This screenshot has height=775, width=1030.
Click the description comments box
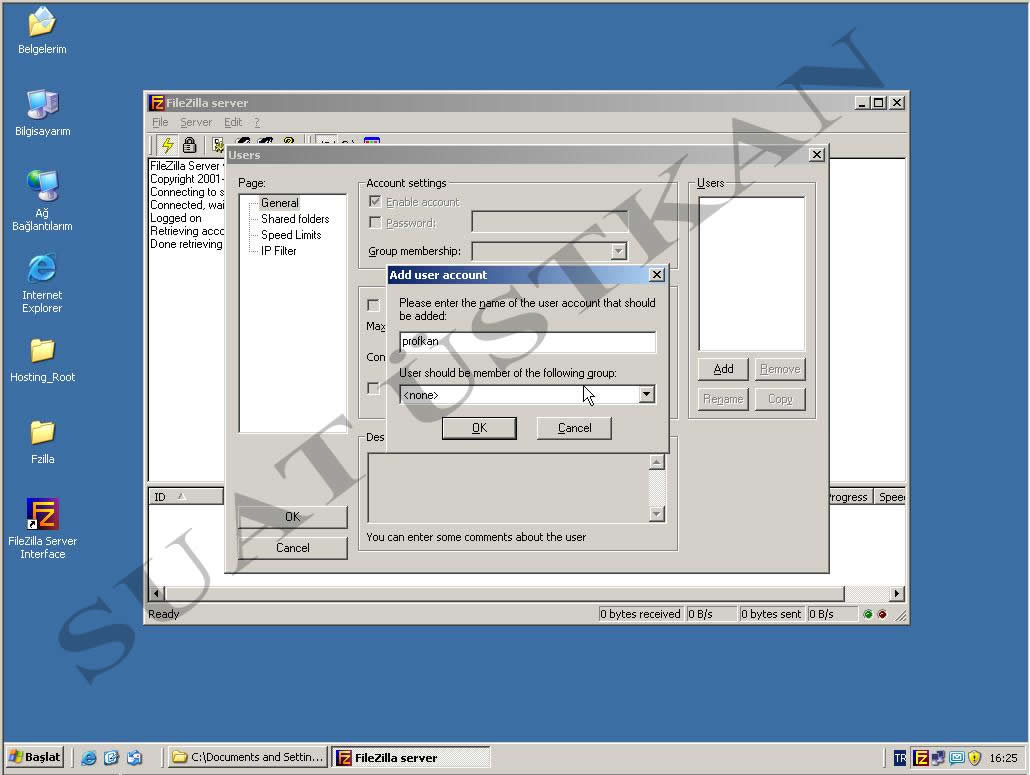click(x=508, y=488)
